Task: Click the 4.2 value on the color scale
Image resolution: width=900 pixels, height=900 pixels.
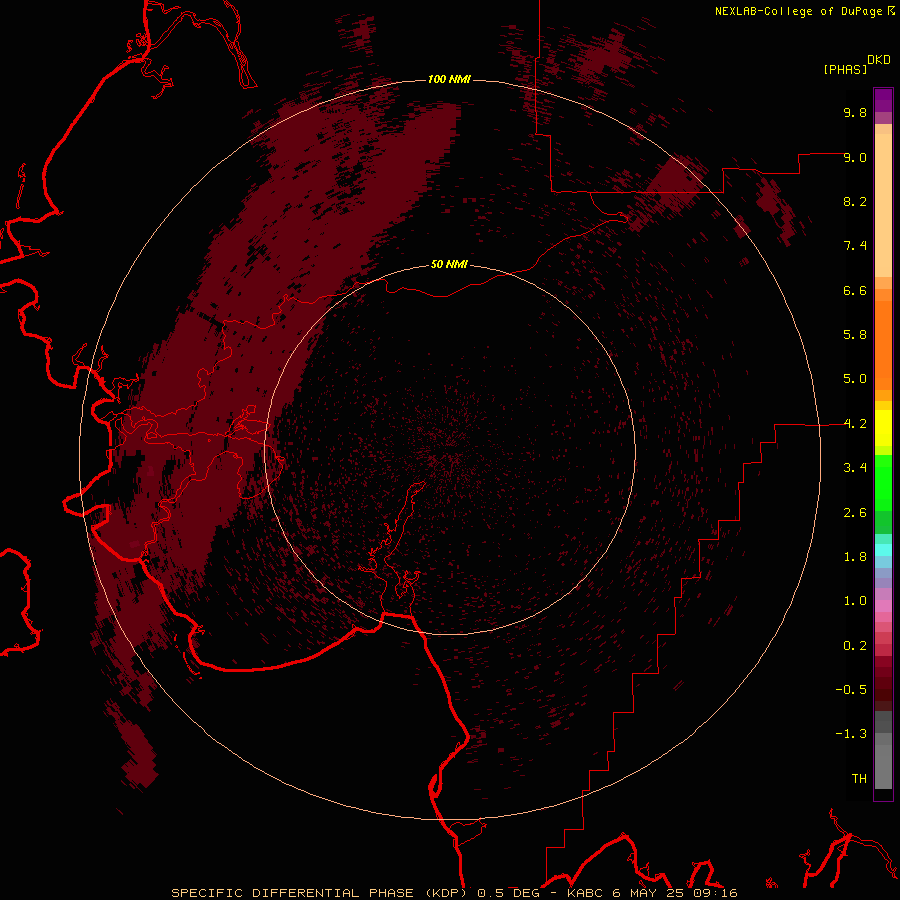Action: click(x=855, y=424)
